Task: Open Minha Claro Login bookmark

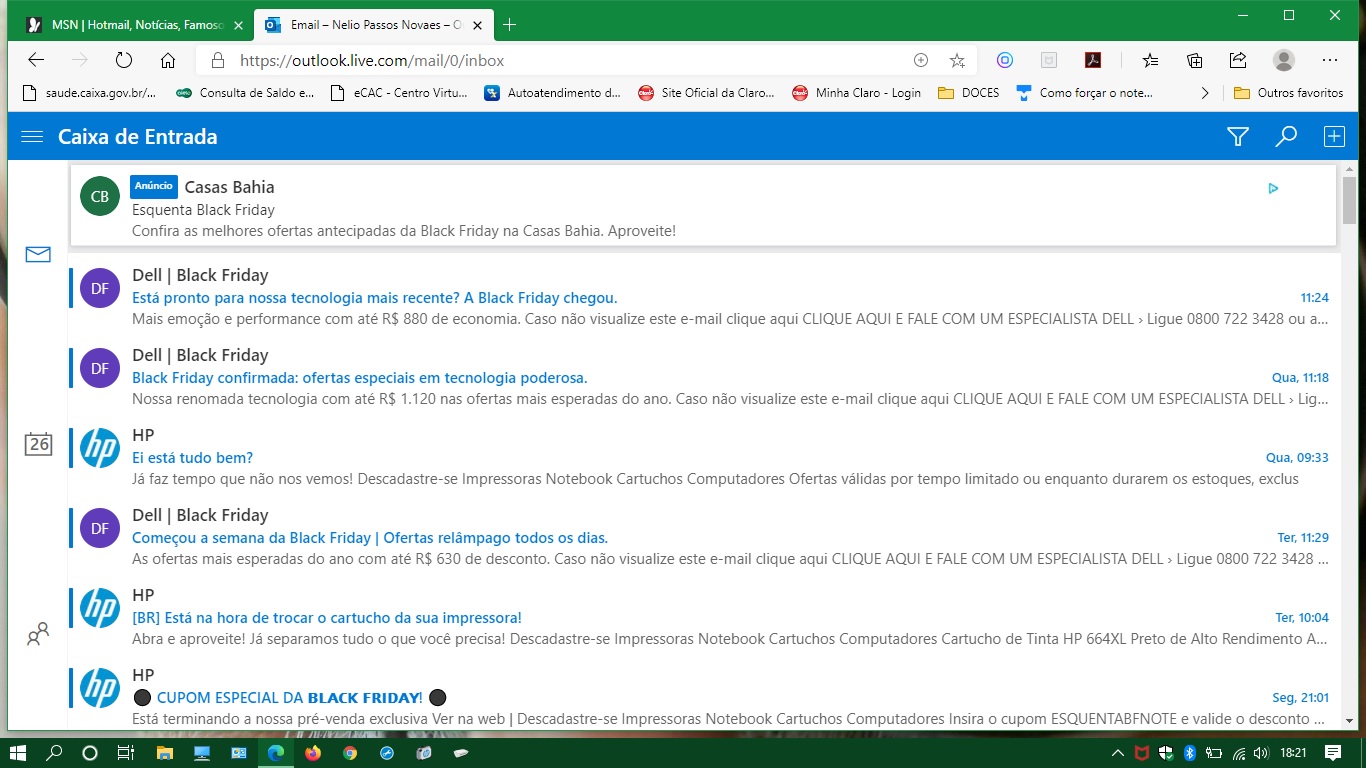Action: (857, 93)
